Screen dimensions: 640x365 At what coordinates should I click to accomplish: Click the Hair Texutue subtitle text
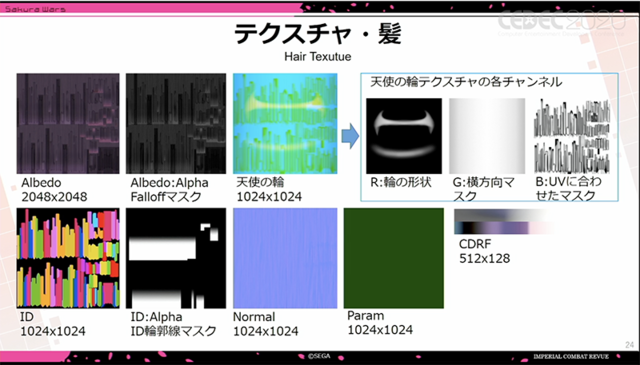(318, 56)
